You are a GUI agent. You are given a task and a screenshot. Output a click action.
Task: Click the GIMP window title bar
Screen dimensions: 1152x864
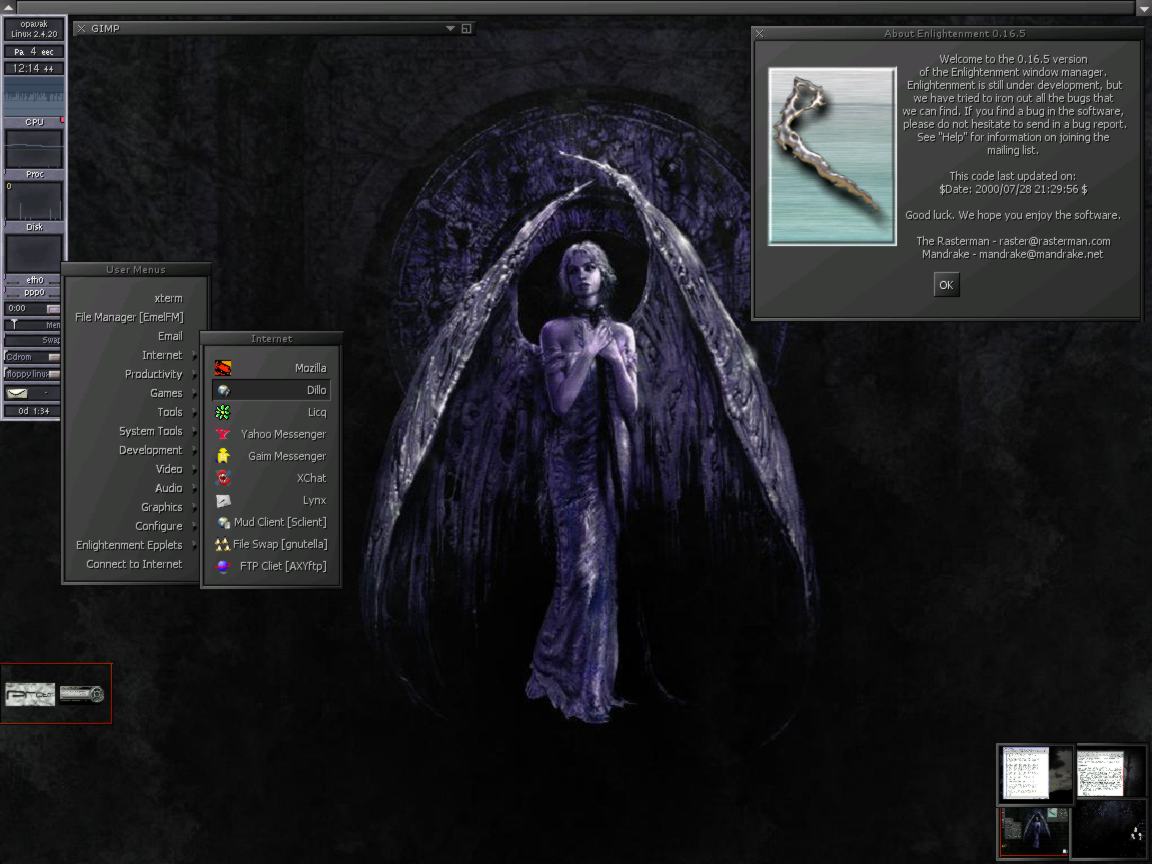pos(273,28)
